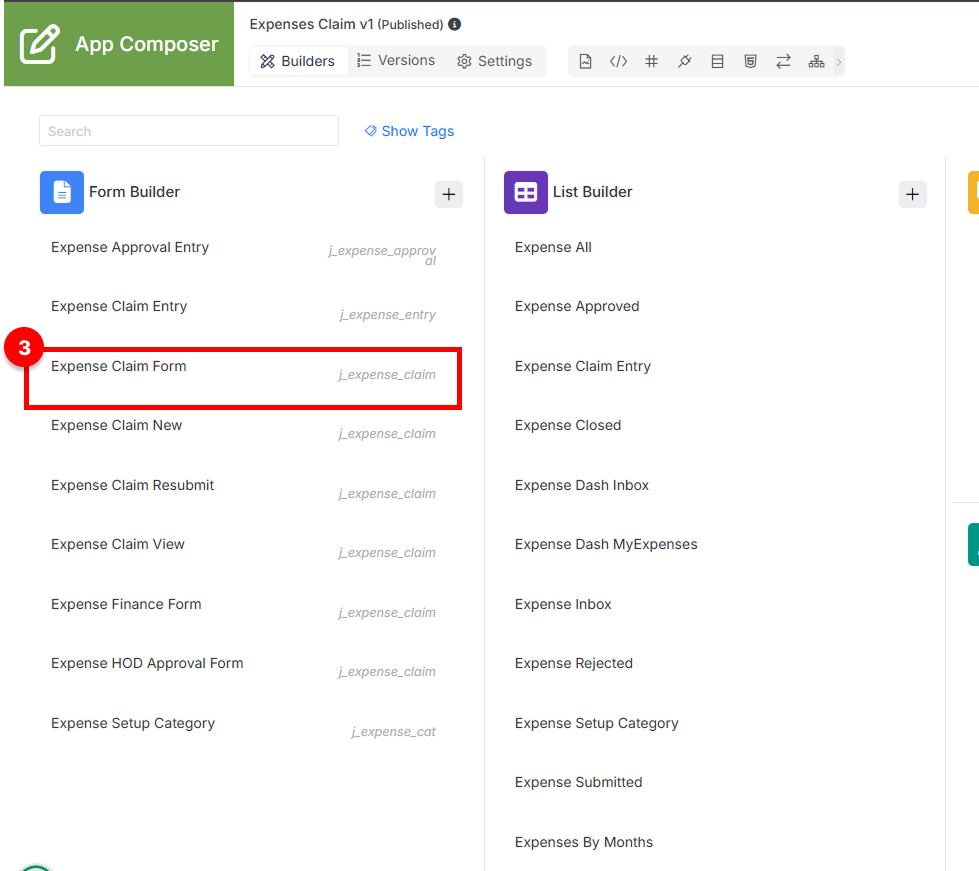Open the Expense Claim View form

pyautogui.click(x=118, y=544)
